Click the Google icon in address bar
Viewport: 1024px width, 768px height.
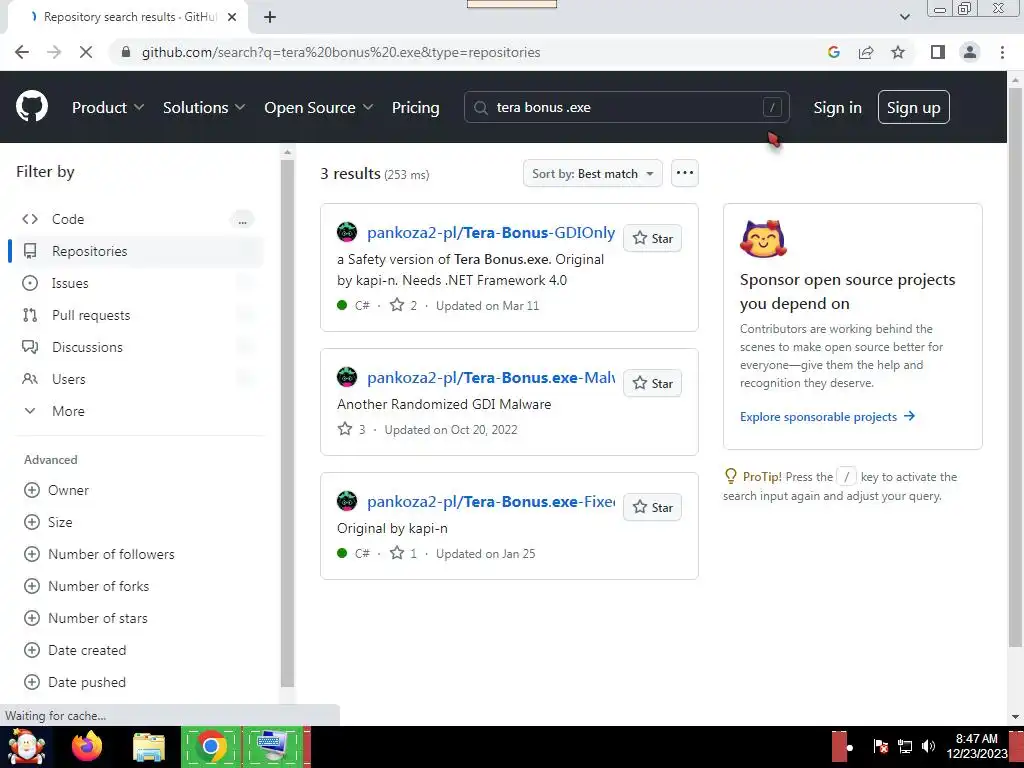(834, 52)
